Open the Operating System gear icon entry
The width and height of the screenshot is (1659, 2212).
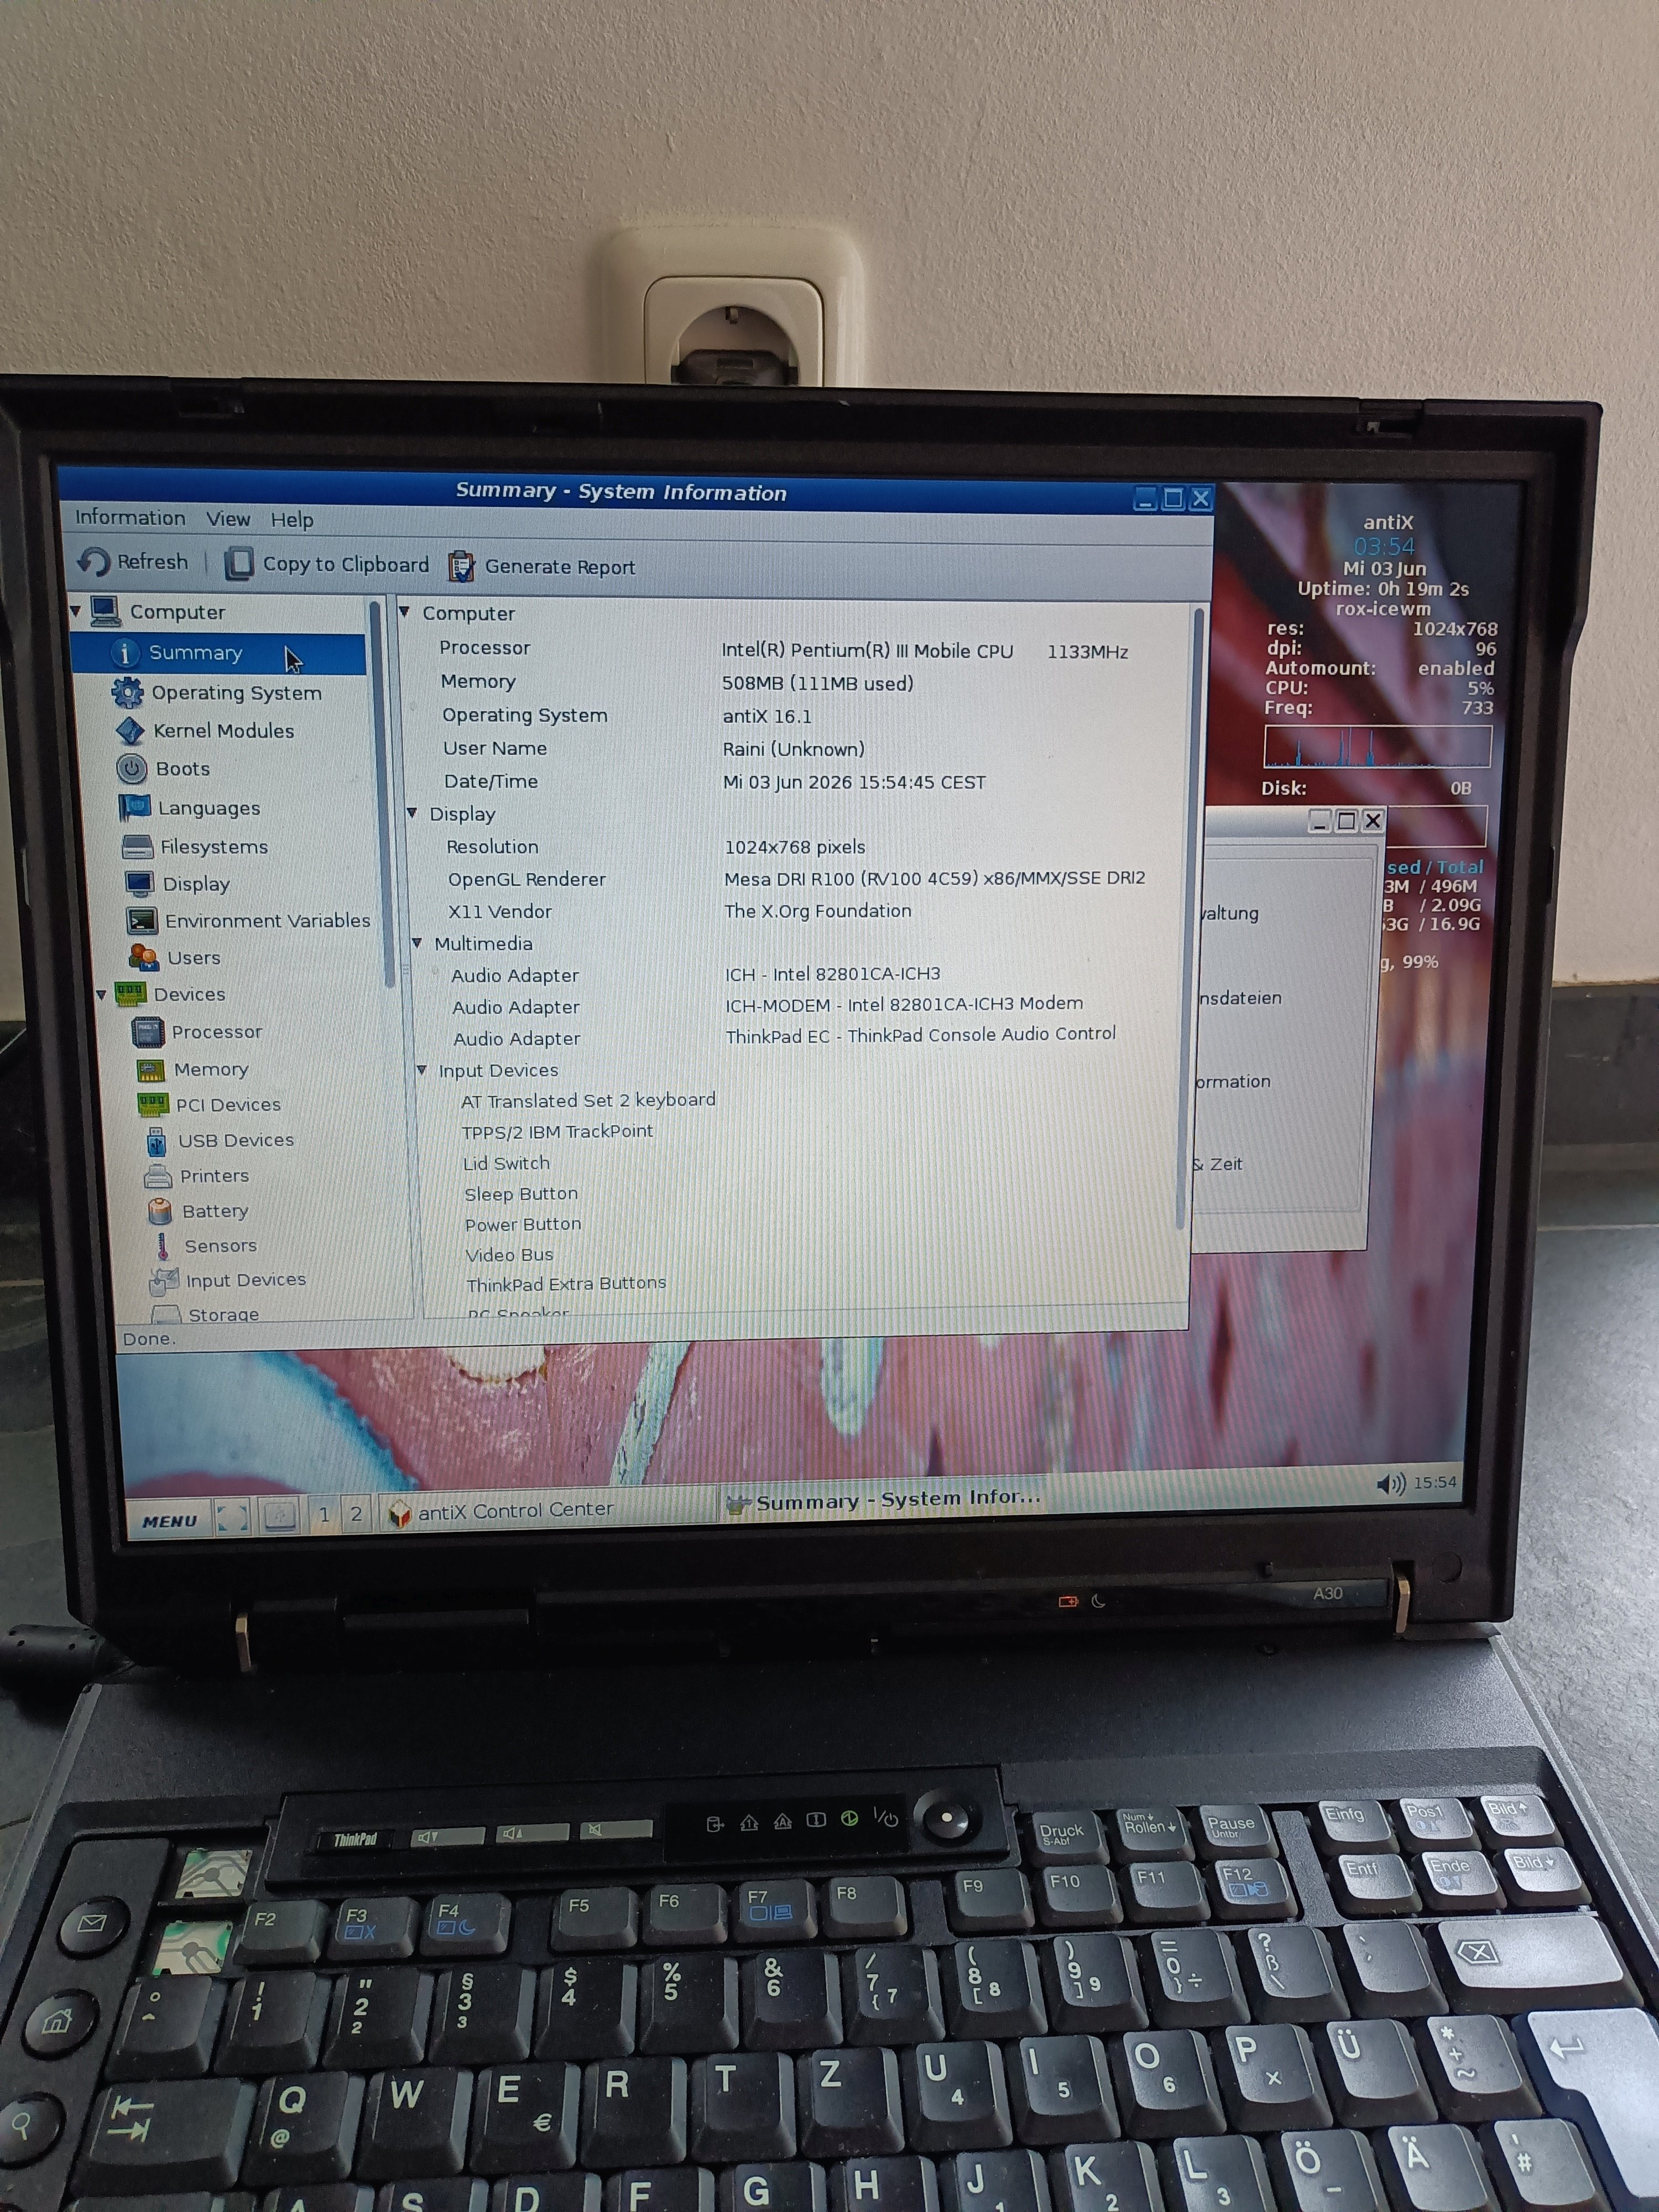tap(128, 692)
